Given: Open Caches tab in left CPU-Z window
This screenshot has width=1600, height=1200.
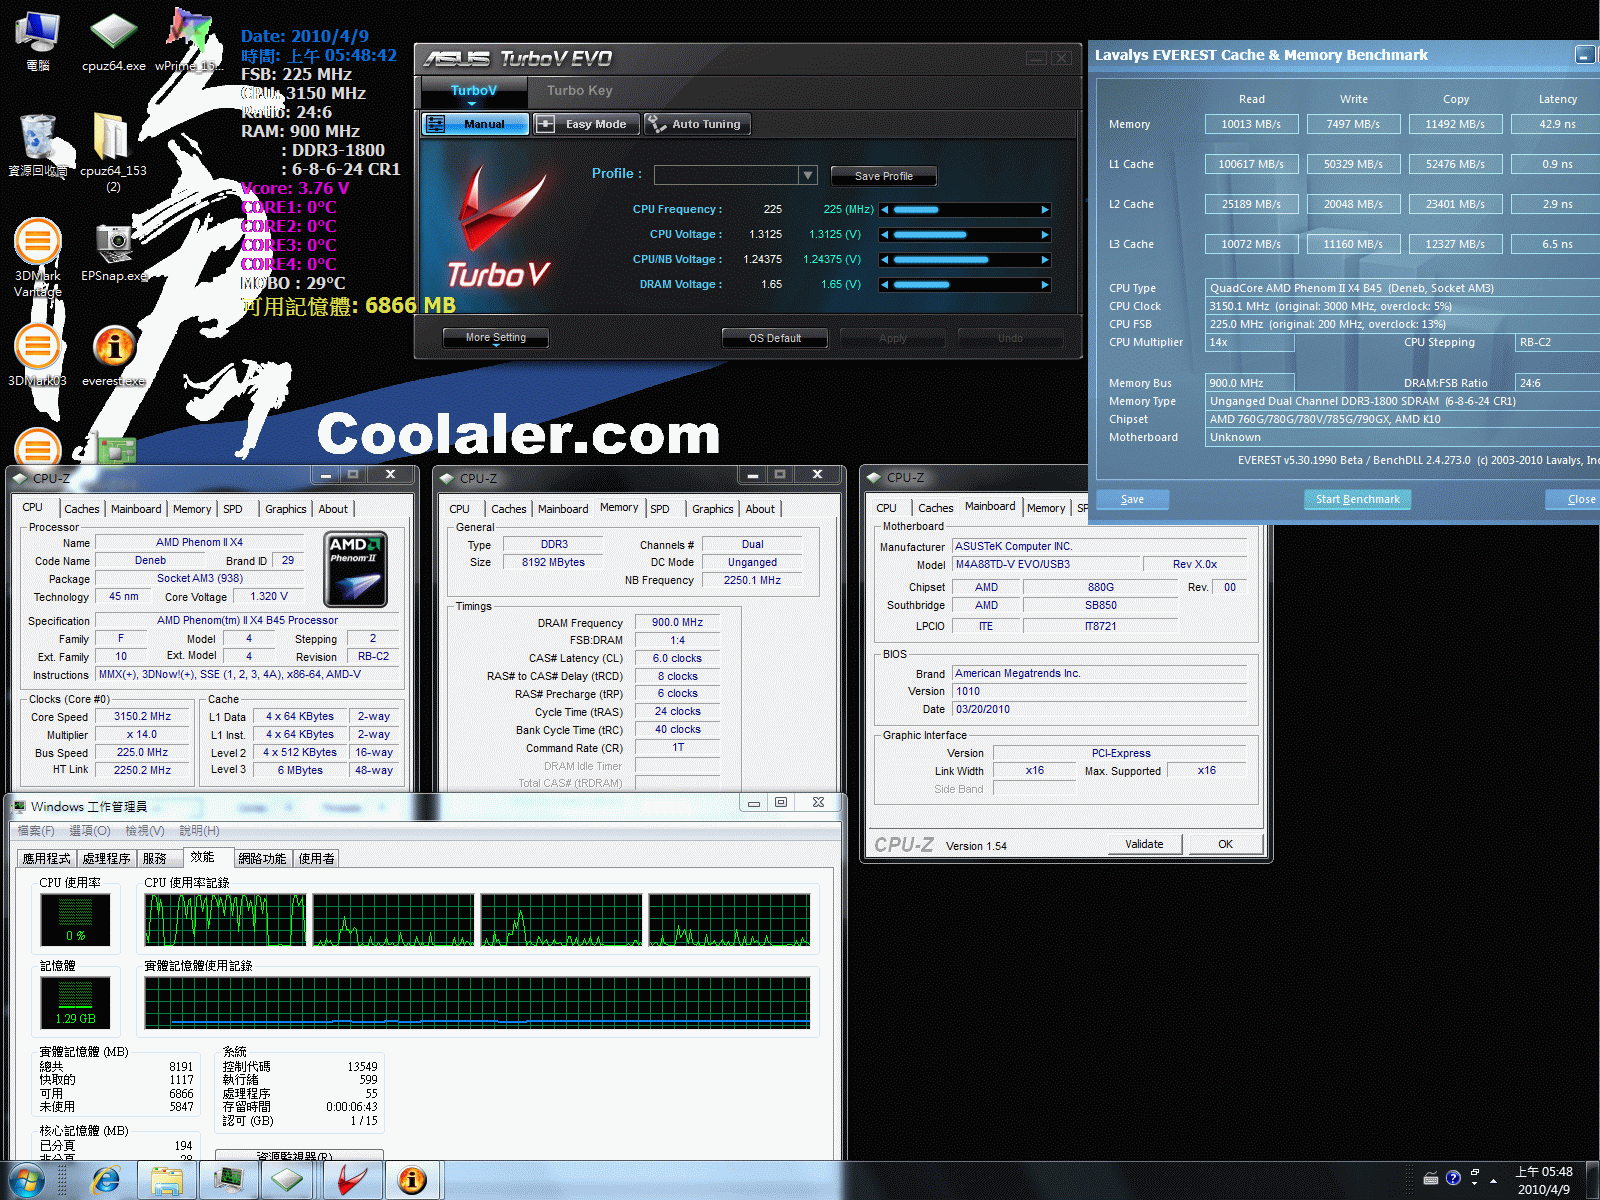Looking at the screenshot, I should 82,509.
